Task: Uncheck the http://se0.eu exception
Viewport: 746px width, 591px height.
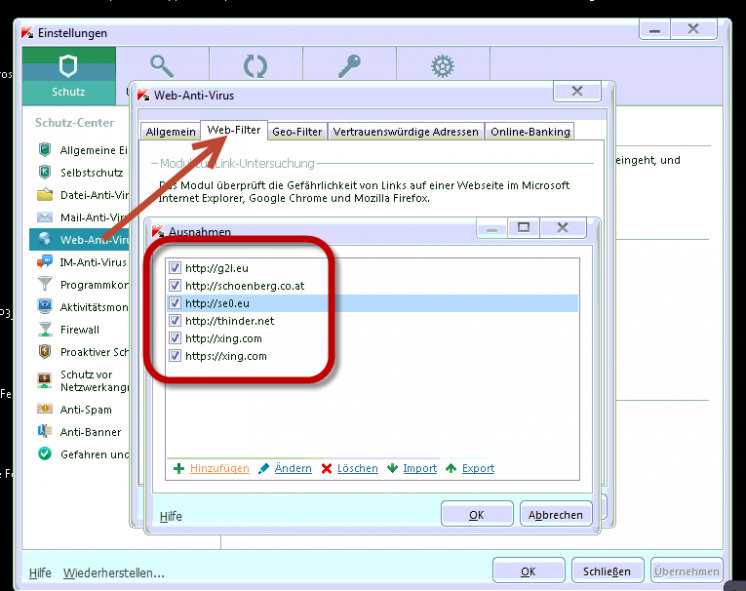Action: pos(175,303)
